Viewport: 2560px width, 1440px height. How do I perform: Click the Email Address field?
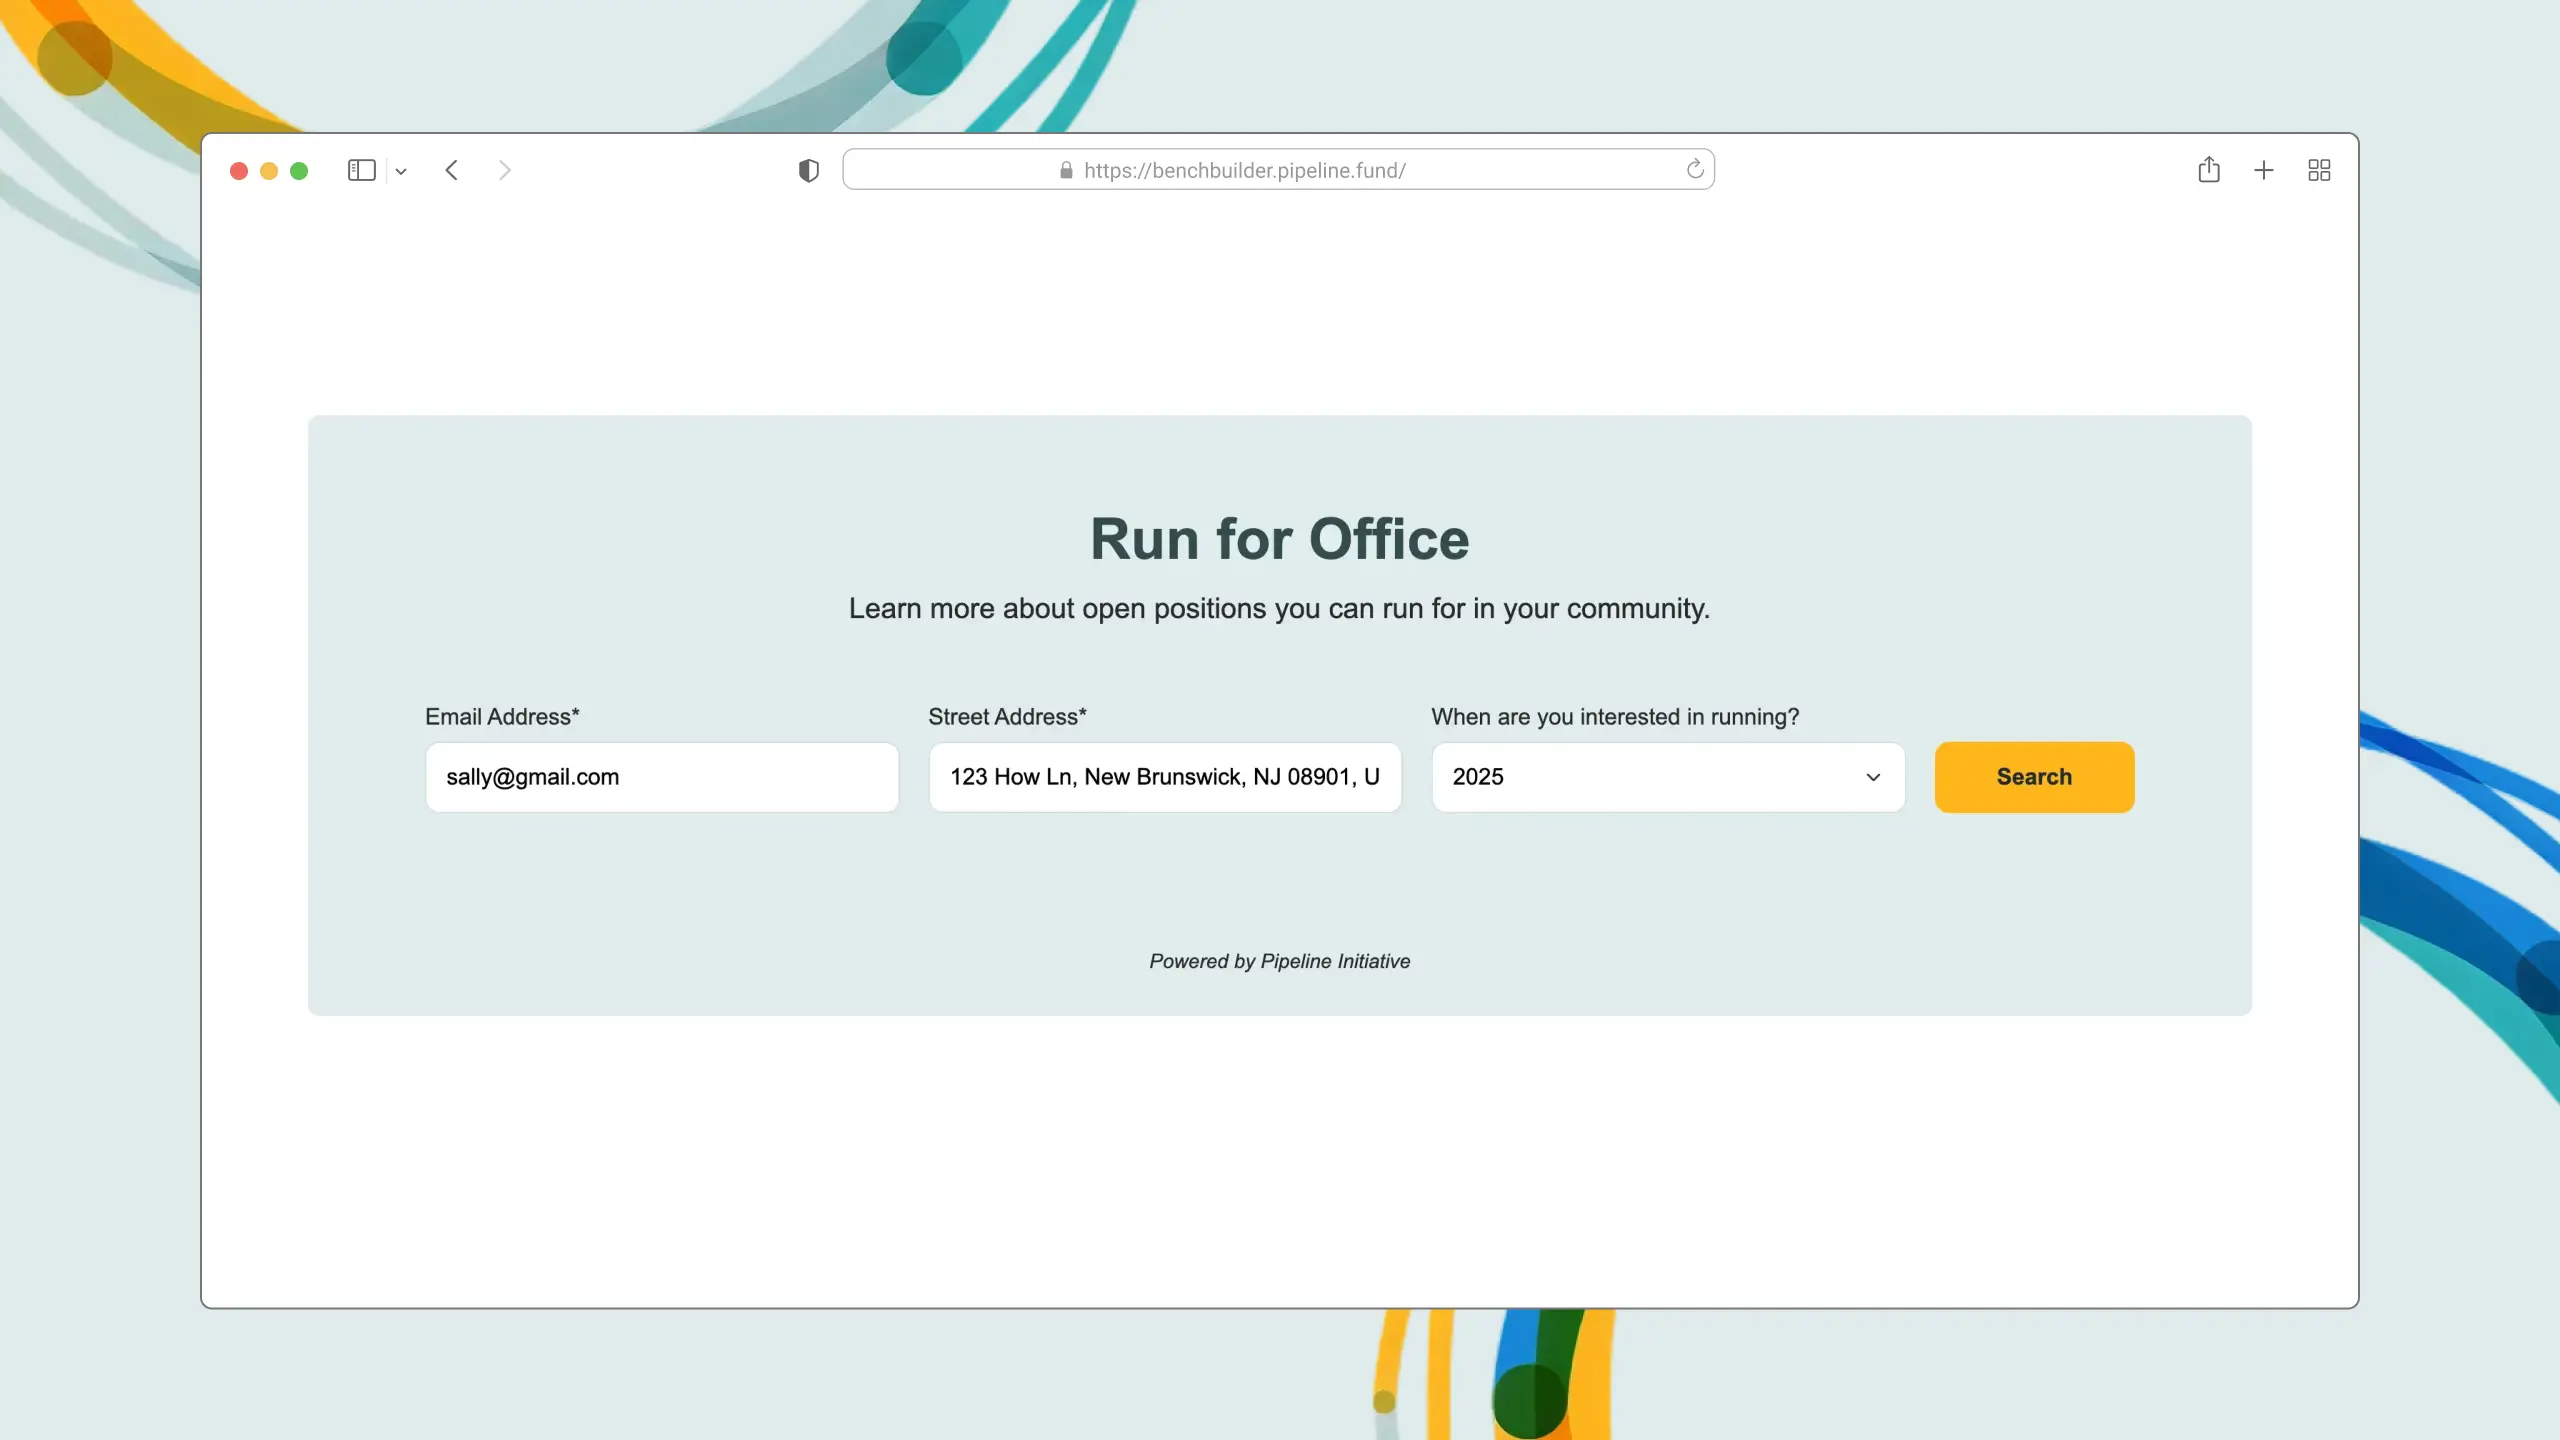pos(661,777)
